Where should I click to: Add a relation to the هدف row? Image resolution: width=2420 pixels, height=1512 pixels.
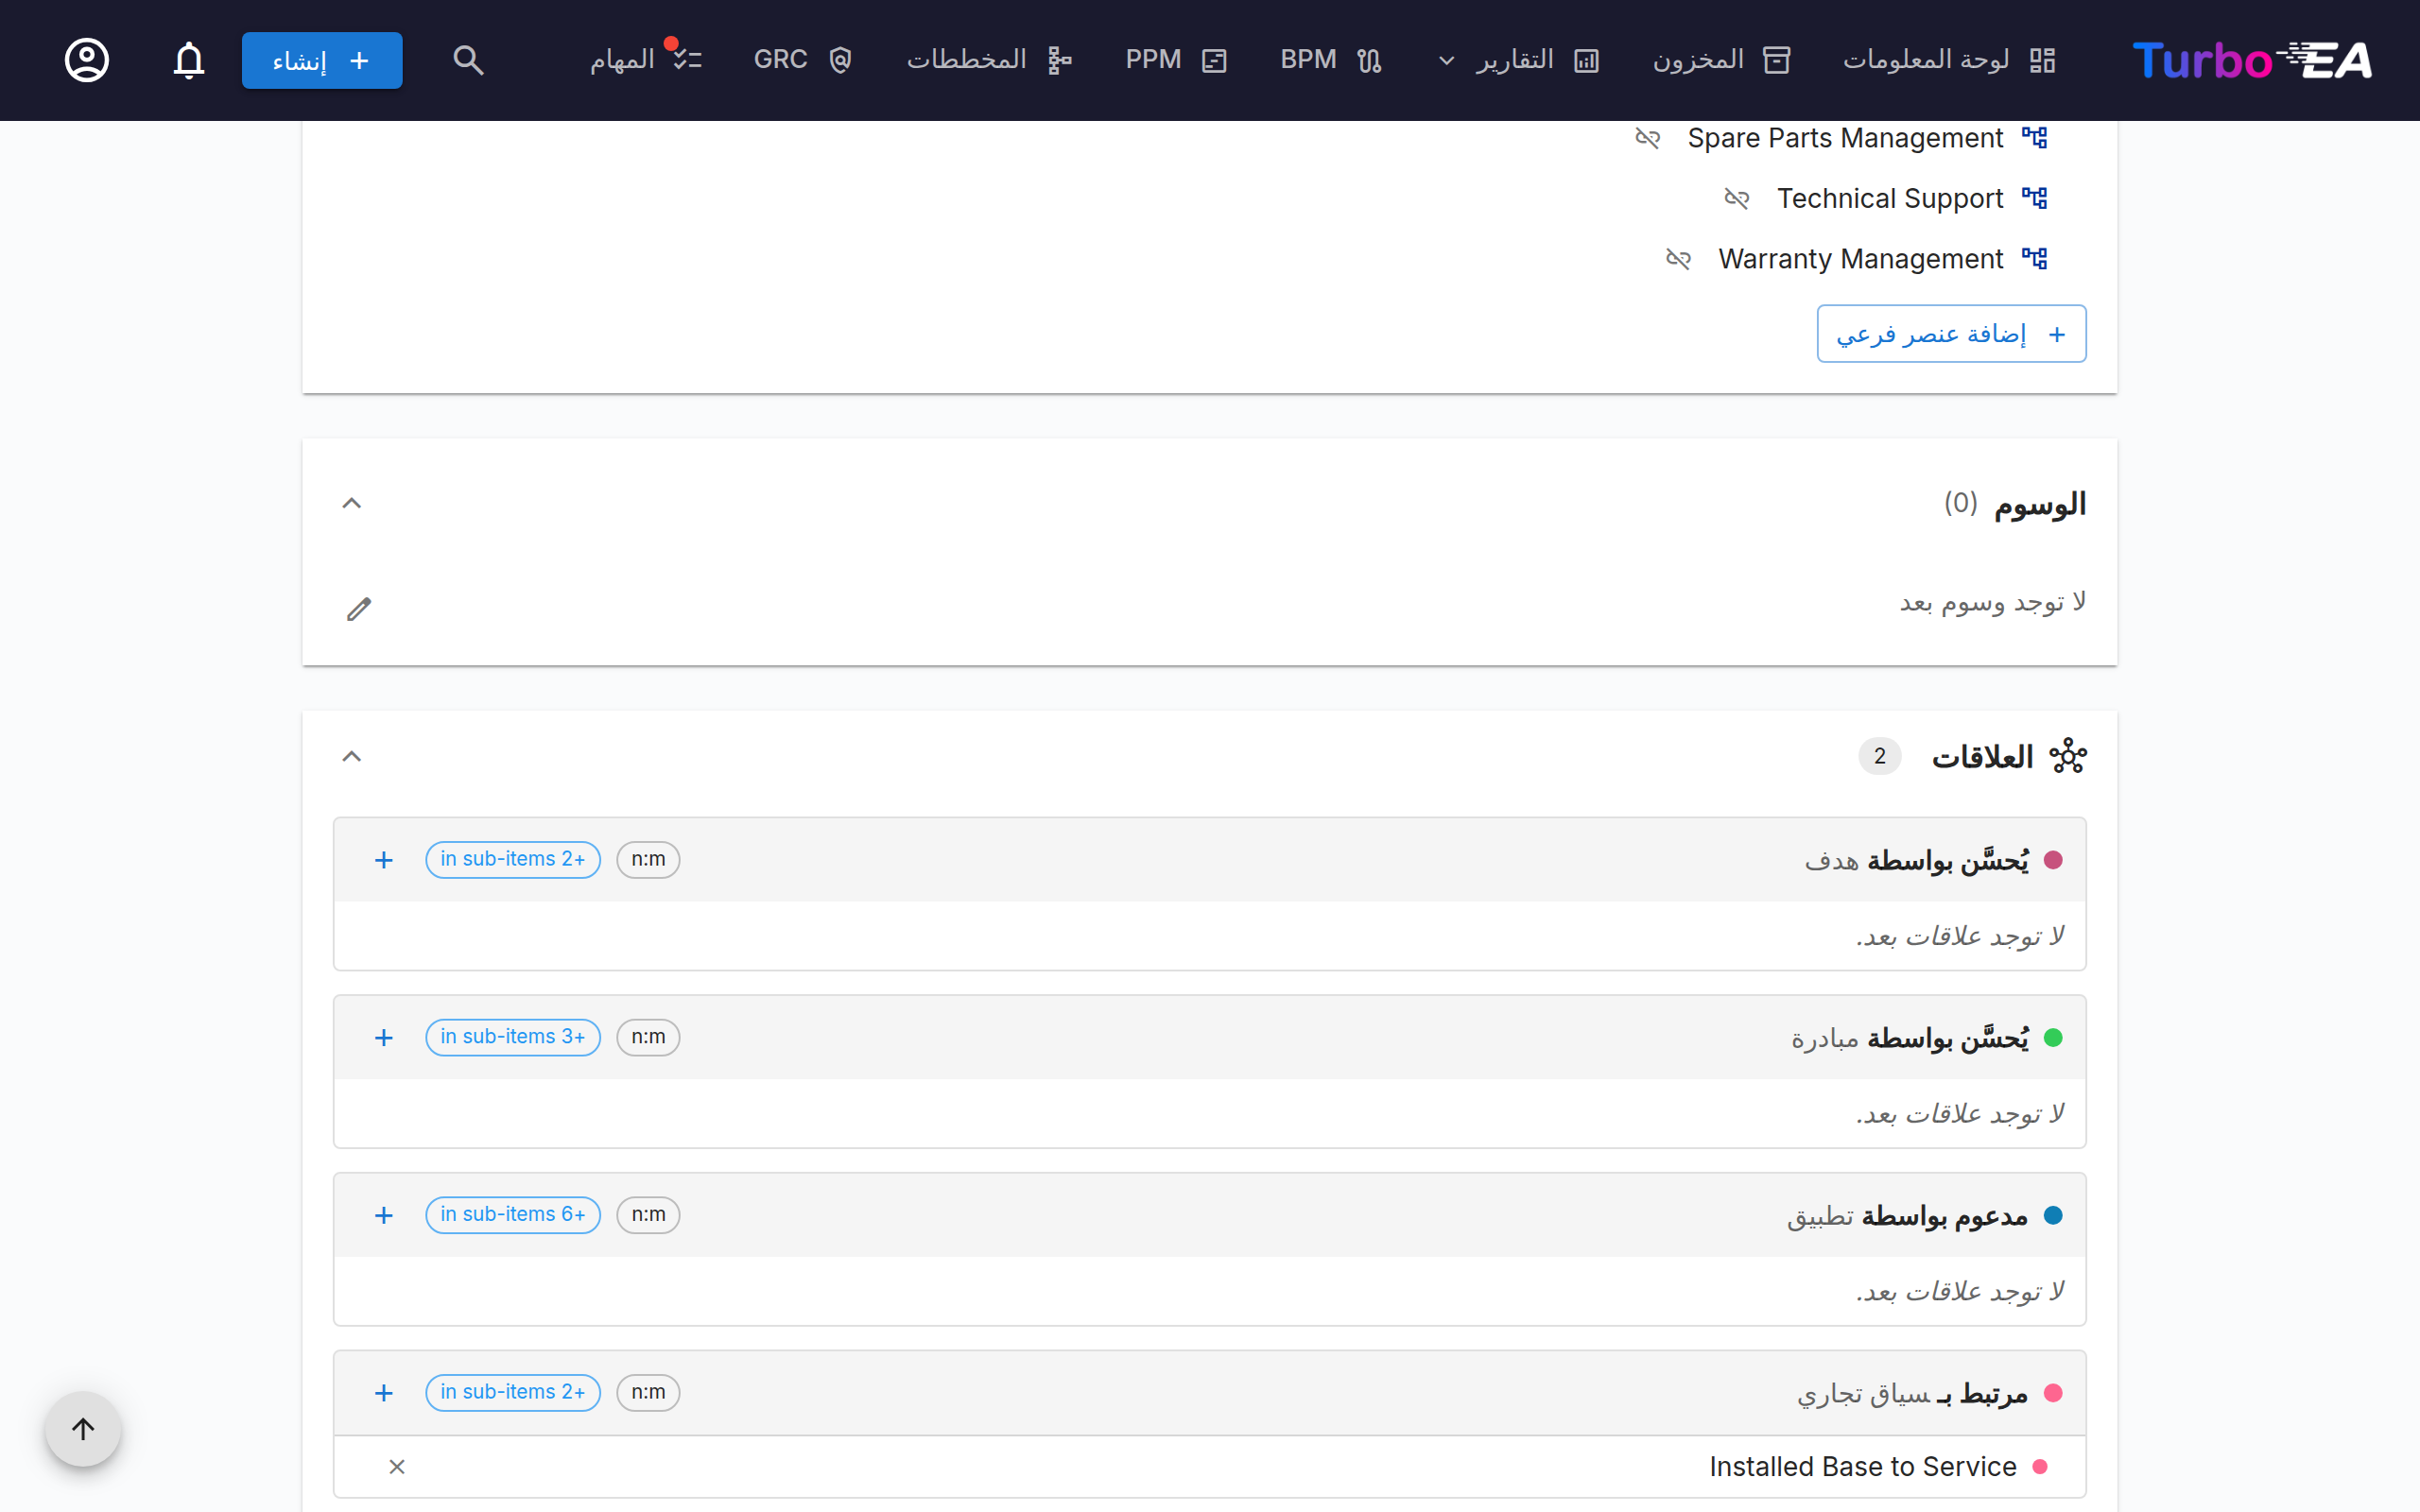[x=384, y=860]
